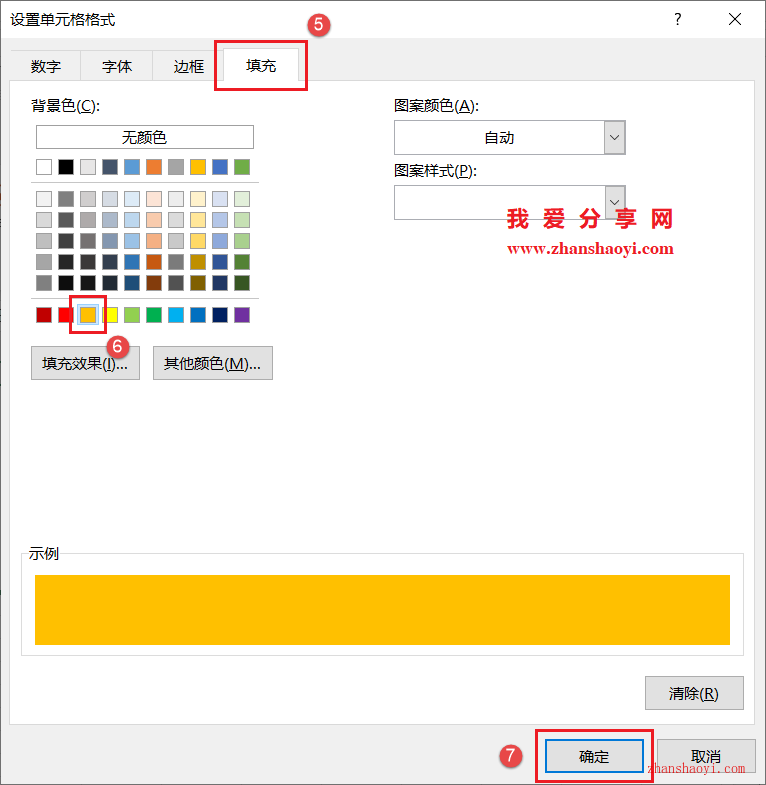Screen dimensions: 766x785
Task: Pick light gray swatch in theme row
Action: pyautogui.click(x=88, y=167)
